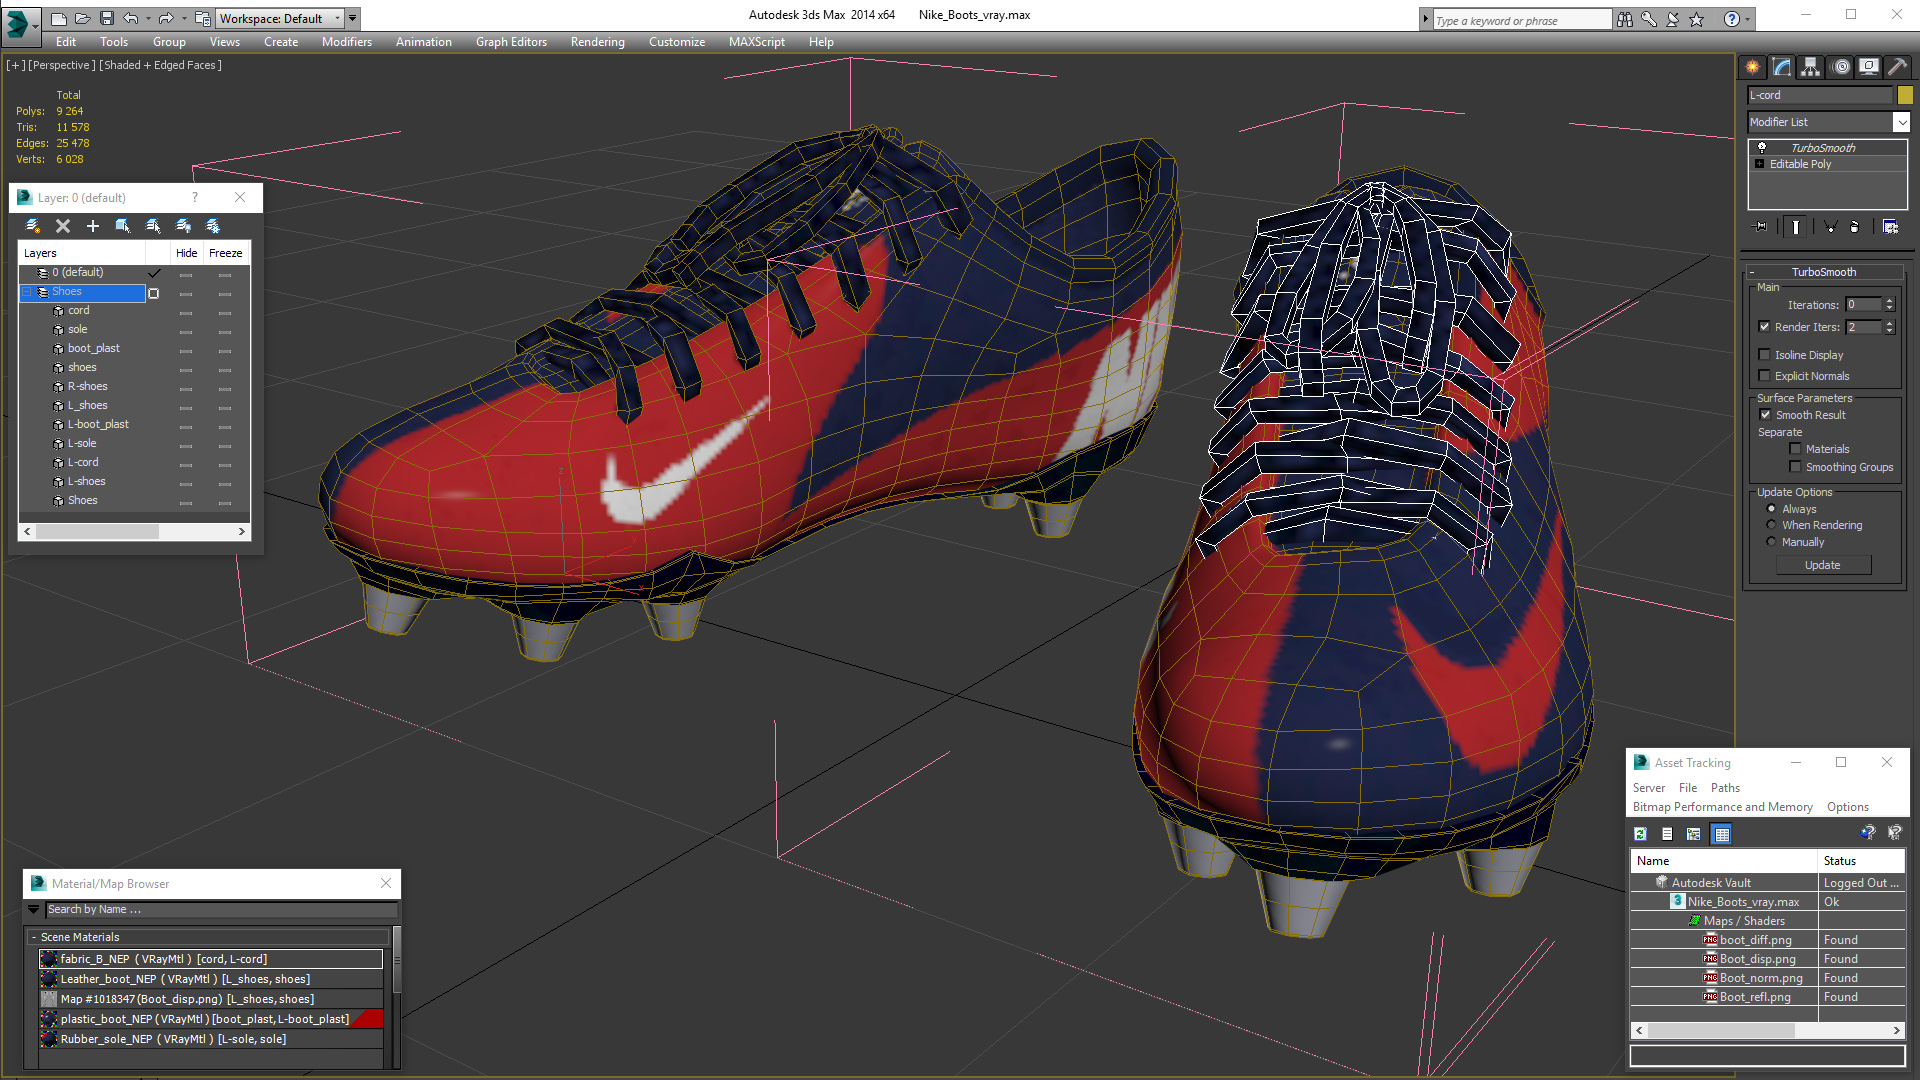This screenshot has width=1920, height=1080.
Task: Switch to Utilities hammer panel tab
Action: pyautogui.click(x=1897, y=67)
